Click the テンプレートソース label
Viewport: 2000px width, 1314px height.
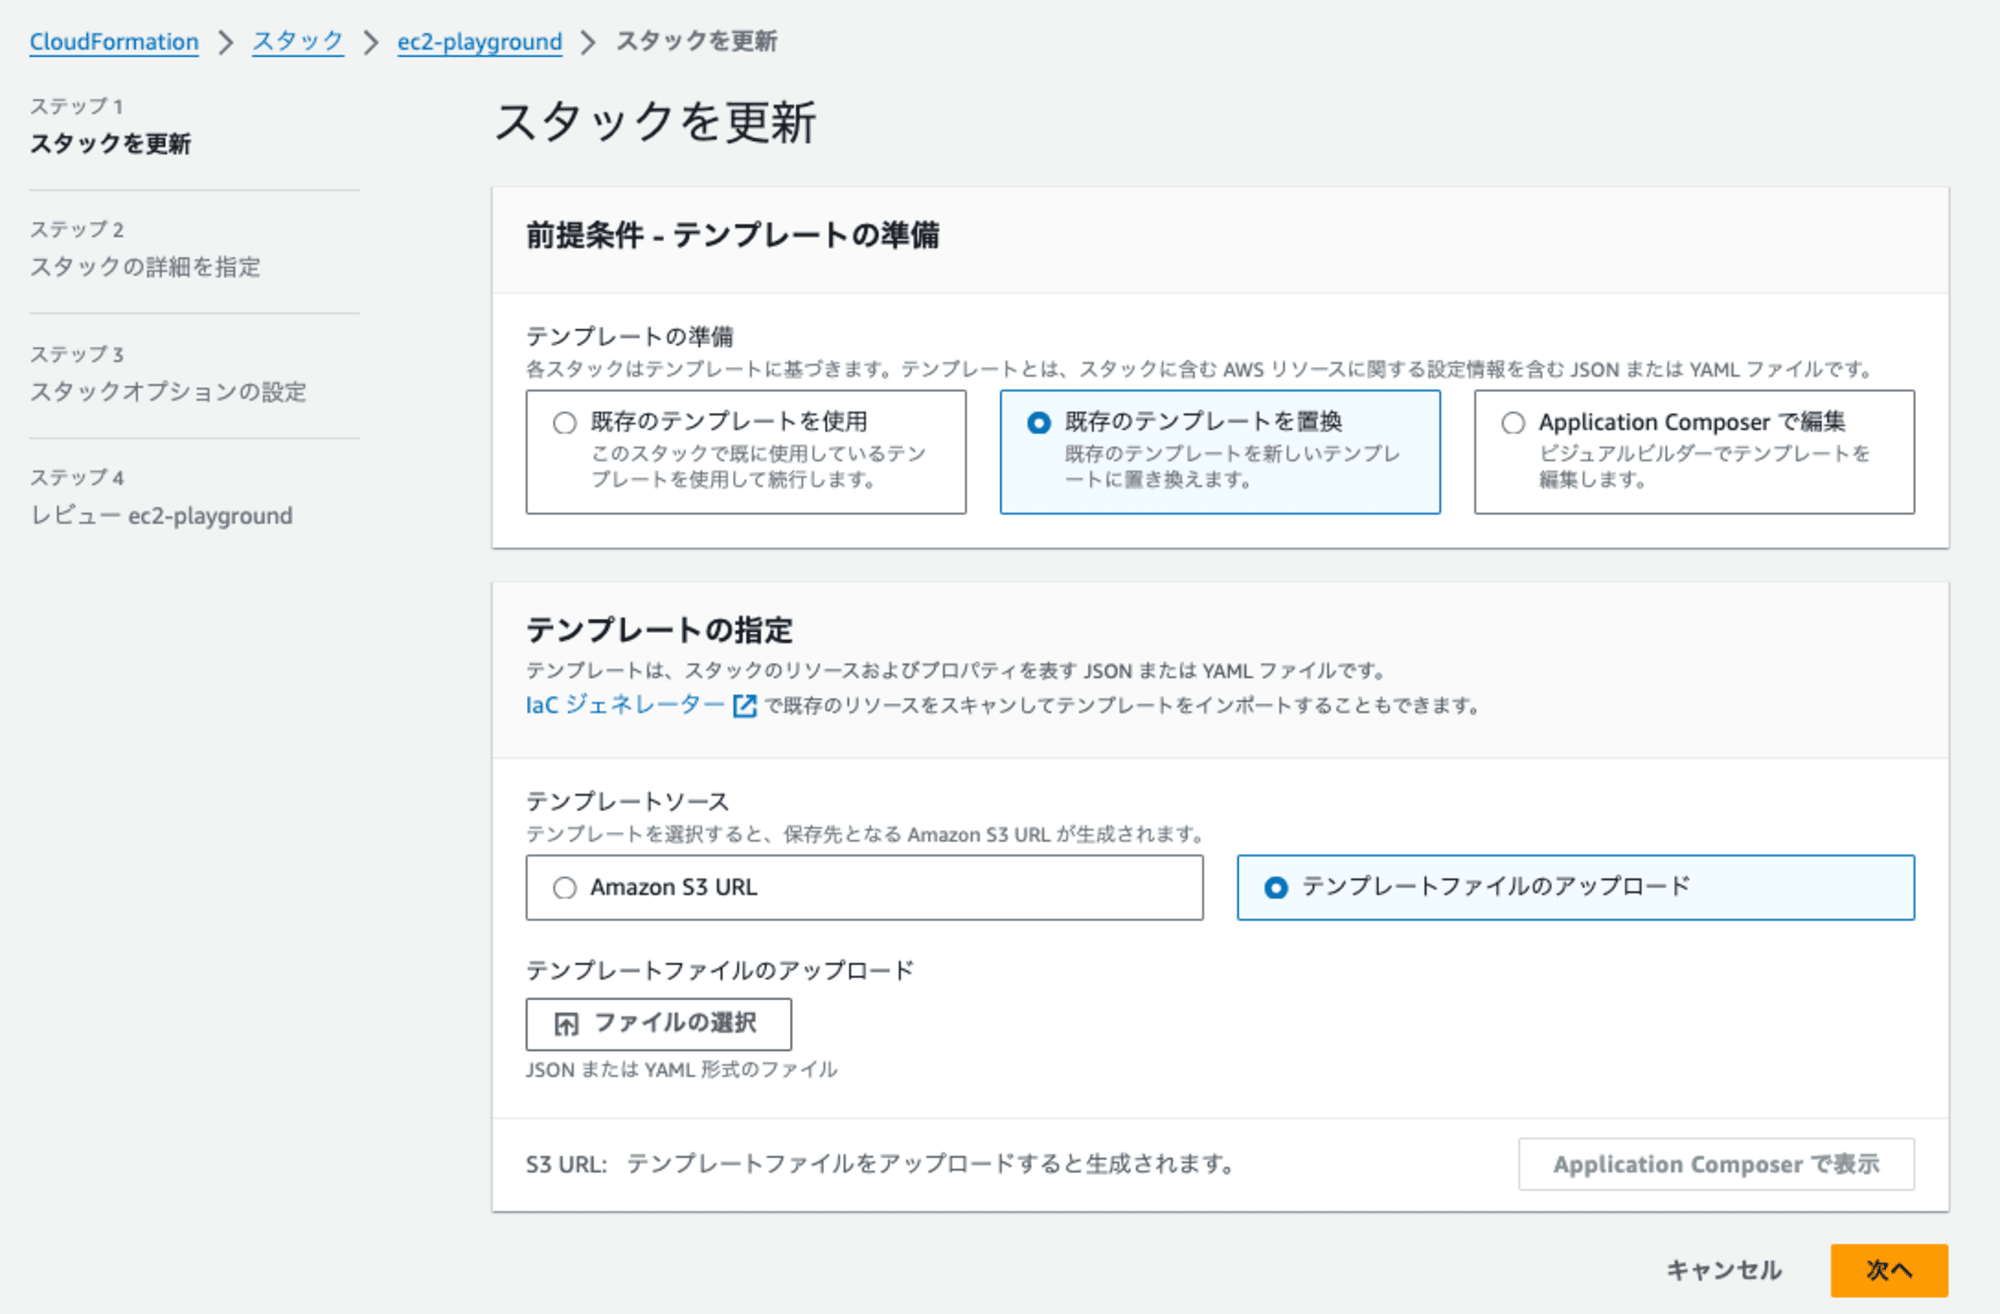click(628, 801)
